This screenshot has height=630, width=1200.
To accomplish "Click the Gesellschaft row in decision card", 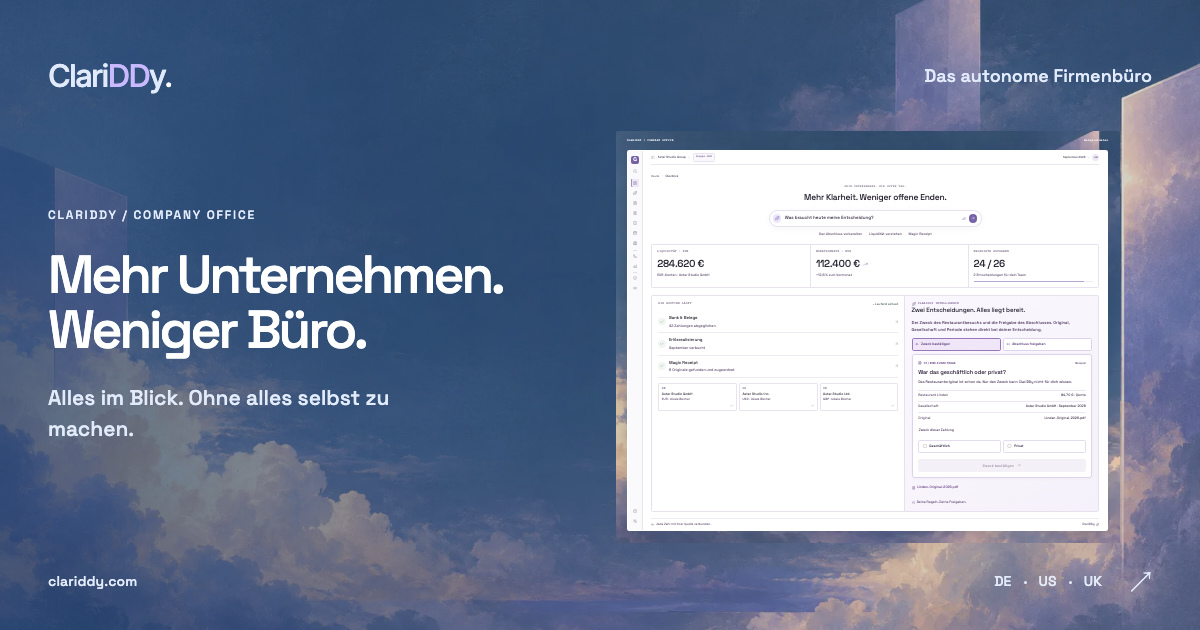I will [1002, 406].
